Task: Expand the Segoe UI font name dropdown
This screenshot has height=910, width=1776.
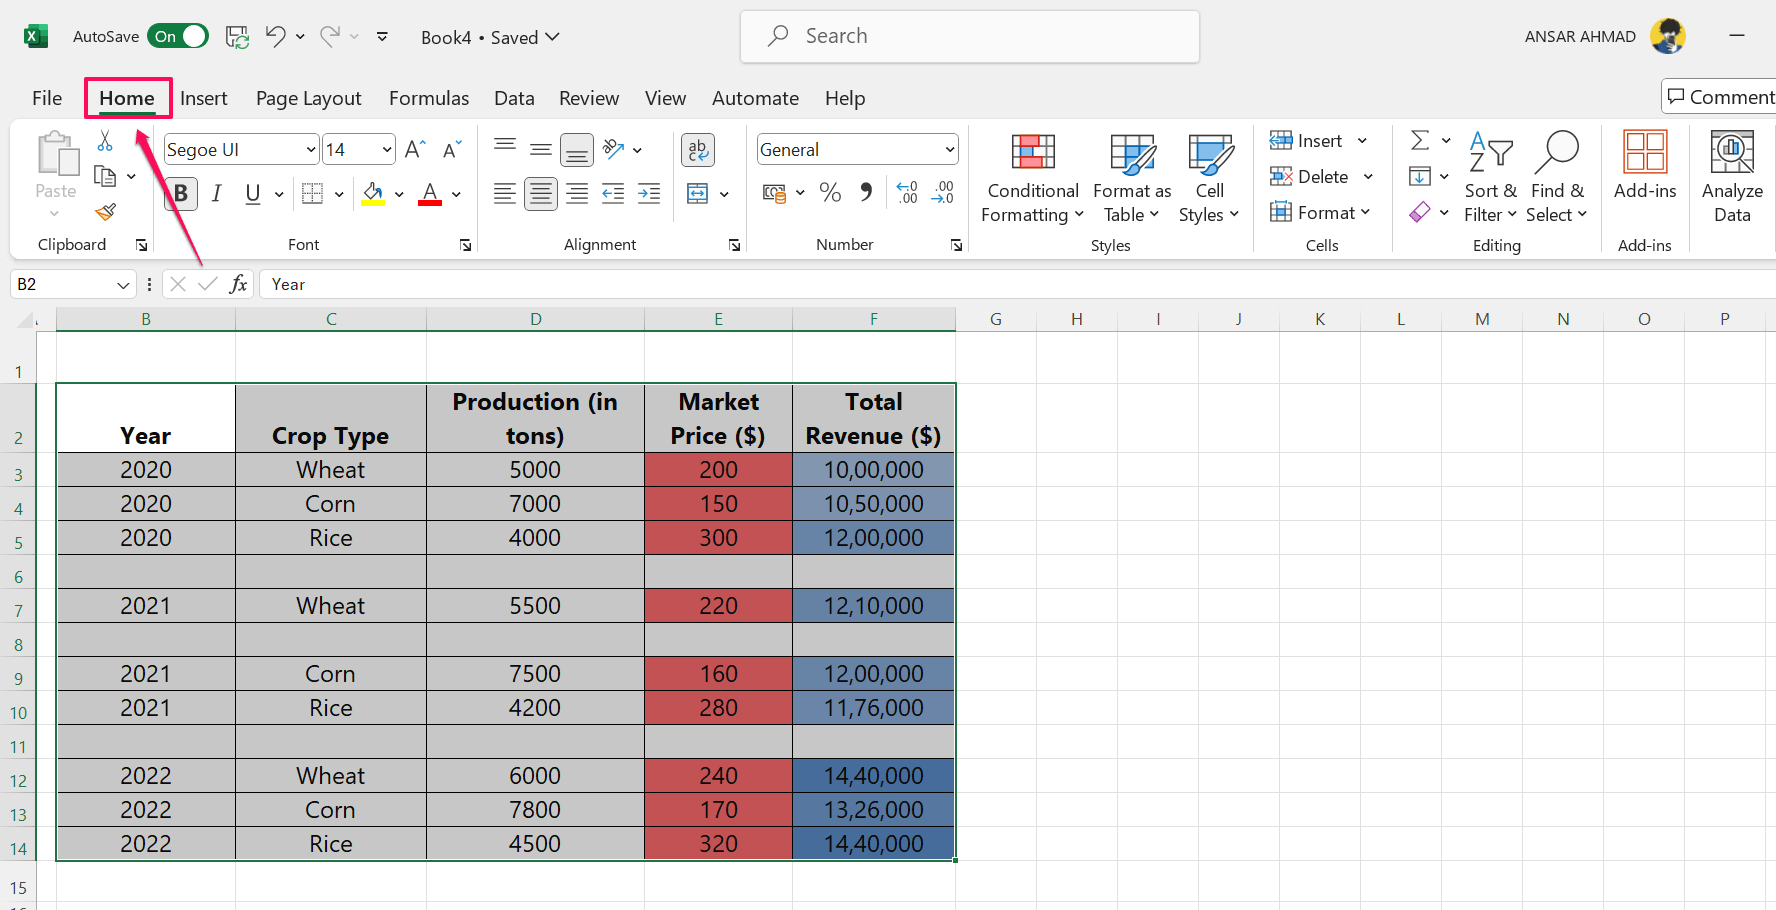Action: pos(310,150)
